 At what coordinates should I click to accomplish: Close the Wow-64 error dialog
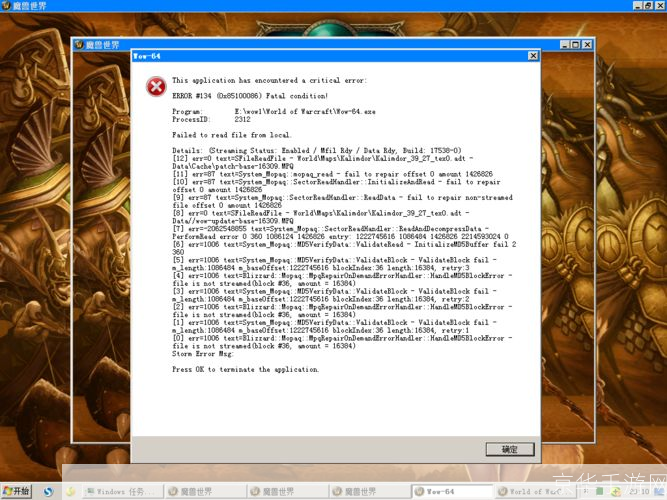[533, 56]
